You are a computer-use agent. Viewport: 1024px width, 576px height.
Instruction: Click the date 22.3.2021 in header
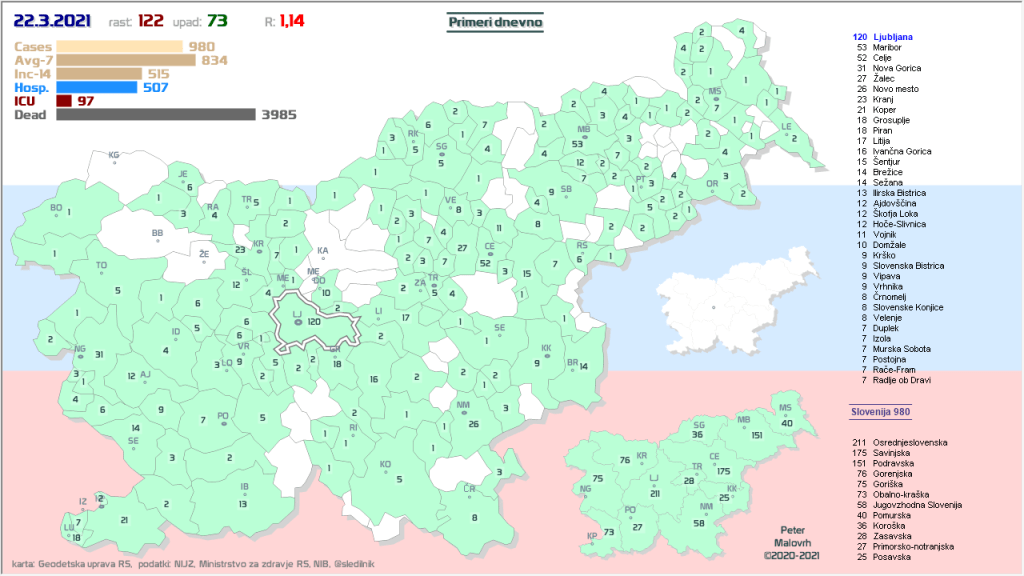[x=52, y=20]
